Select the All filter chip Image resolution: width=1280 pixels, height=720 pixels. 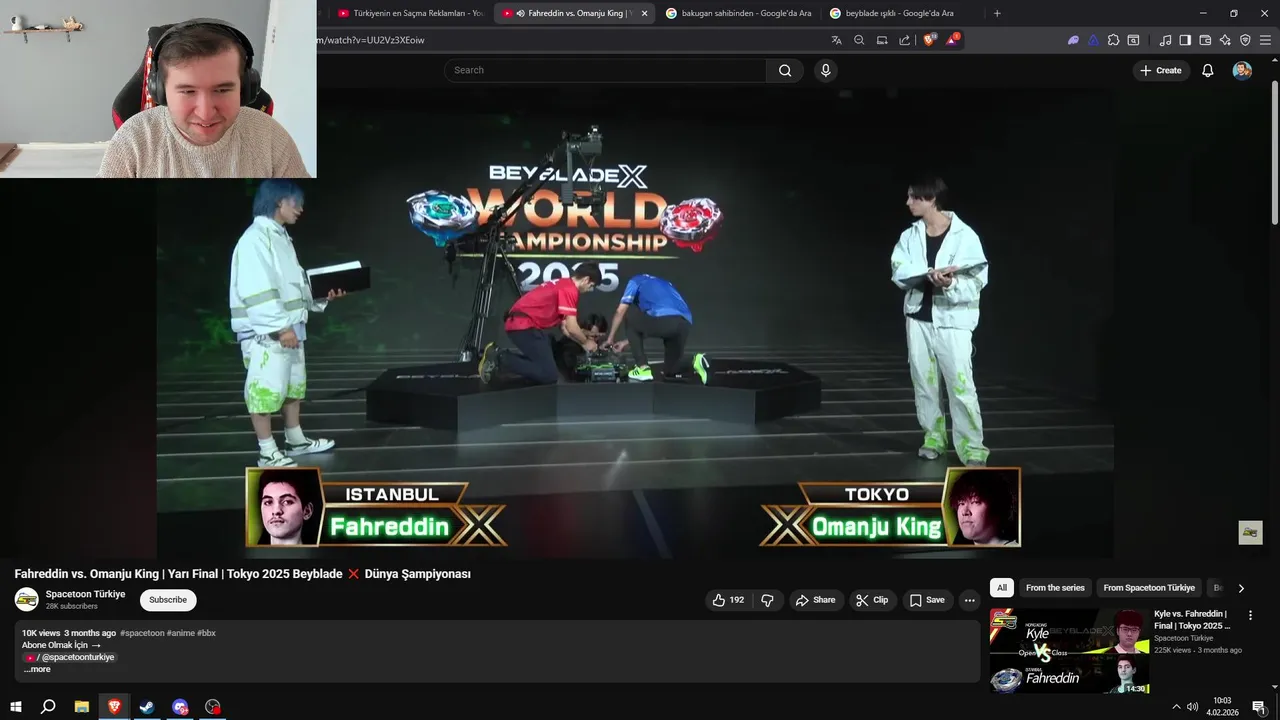(1002, 588)
